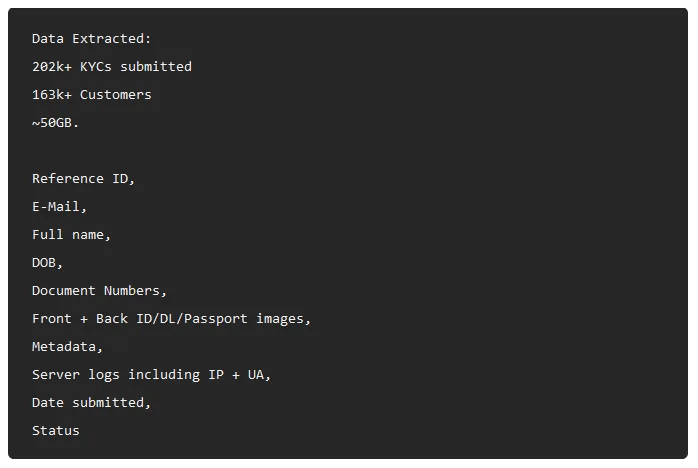This screenshot has height=468, width=698.
Task: Click the 'Full name,' line
Action: [71, 235]
